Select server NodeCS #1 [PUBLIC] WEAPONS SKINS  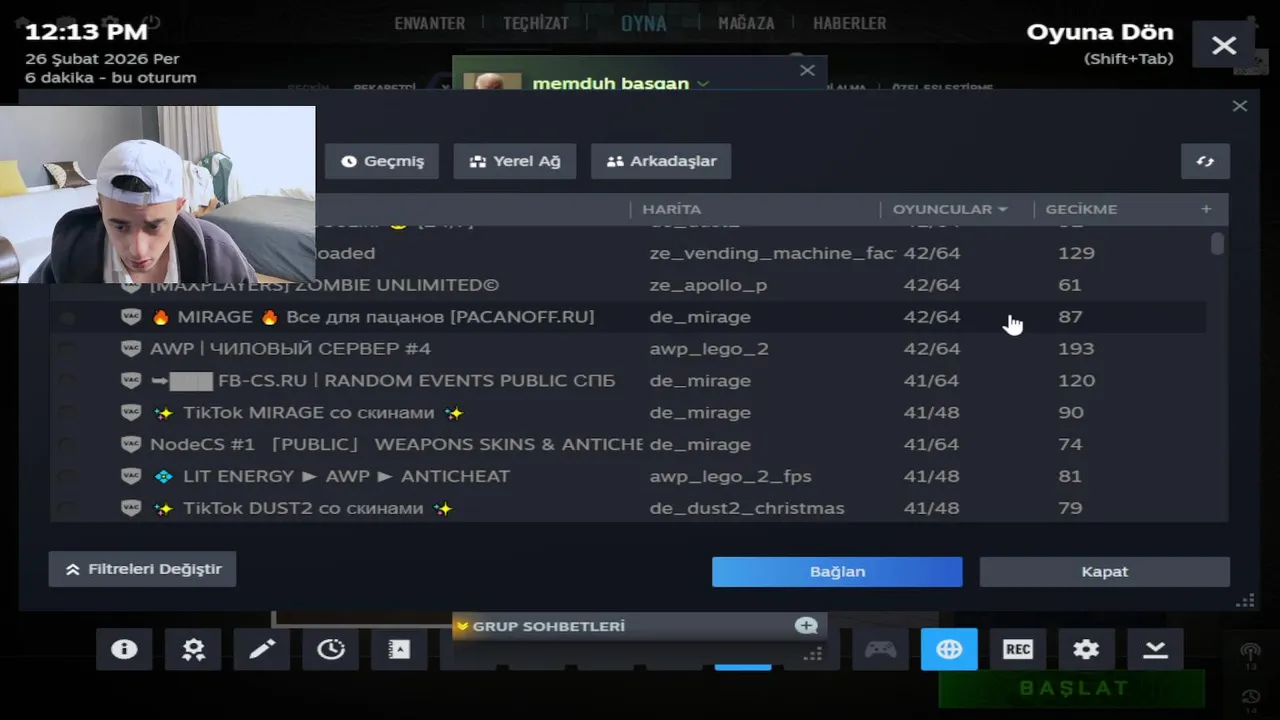628,444
